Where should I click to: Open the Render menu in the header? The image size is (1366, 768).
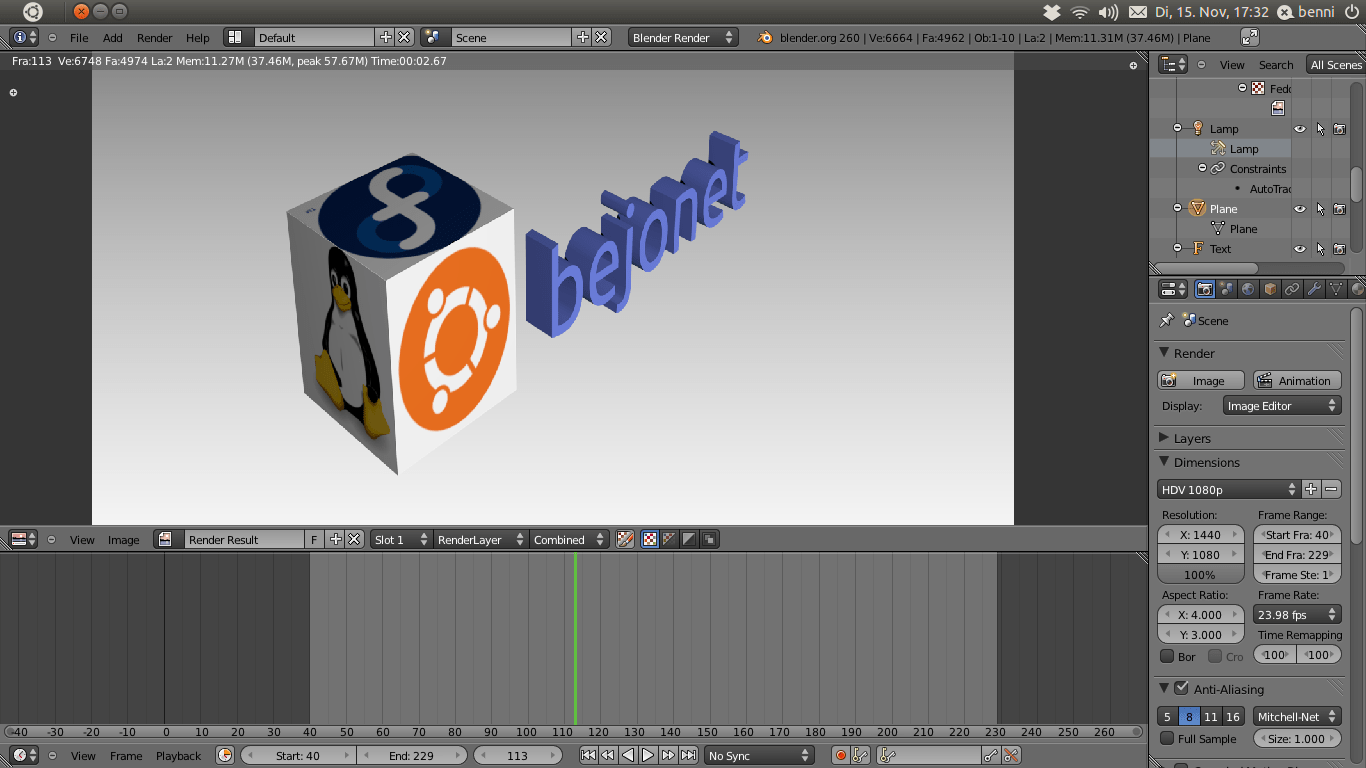pyautogui.click(x=154, y=37)
